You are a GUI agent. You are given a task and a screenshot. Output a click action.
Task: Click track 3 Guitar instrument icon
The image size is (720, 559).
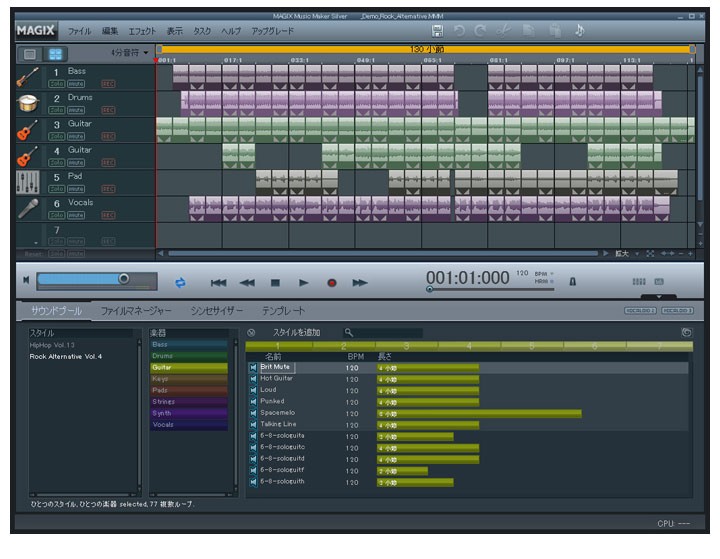click(28, 130)
